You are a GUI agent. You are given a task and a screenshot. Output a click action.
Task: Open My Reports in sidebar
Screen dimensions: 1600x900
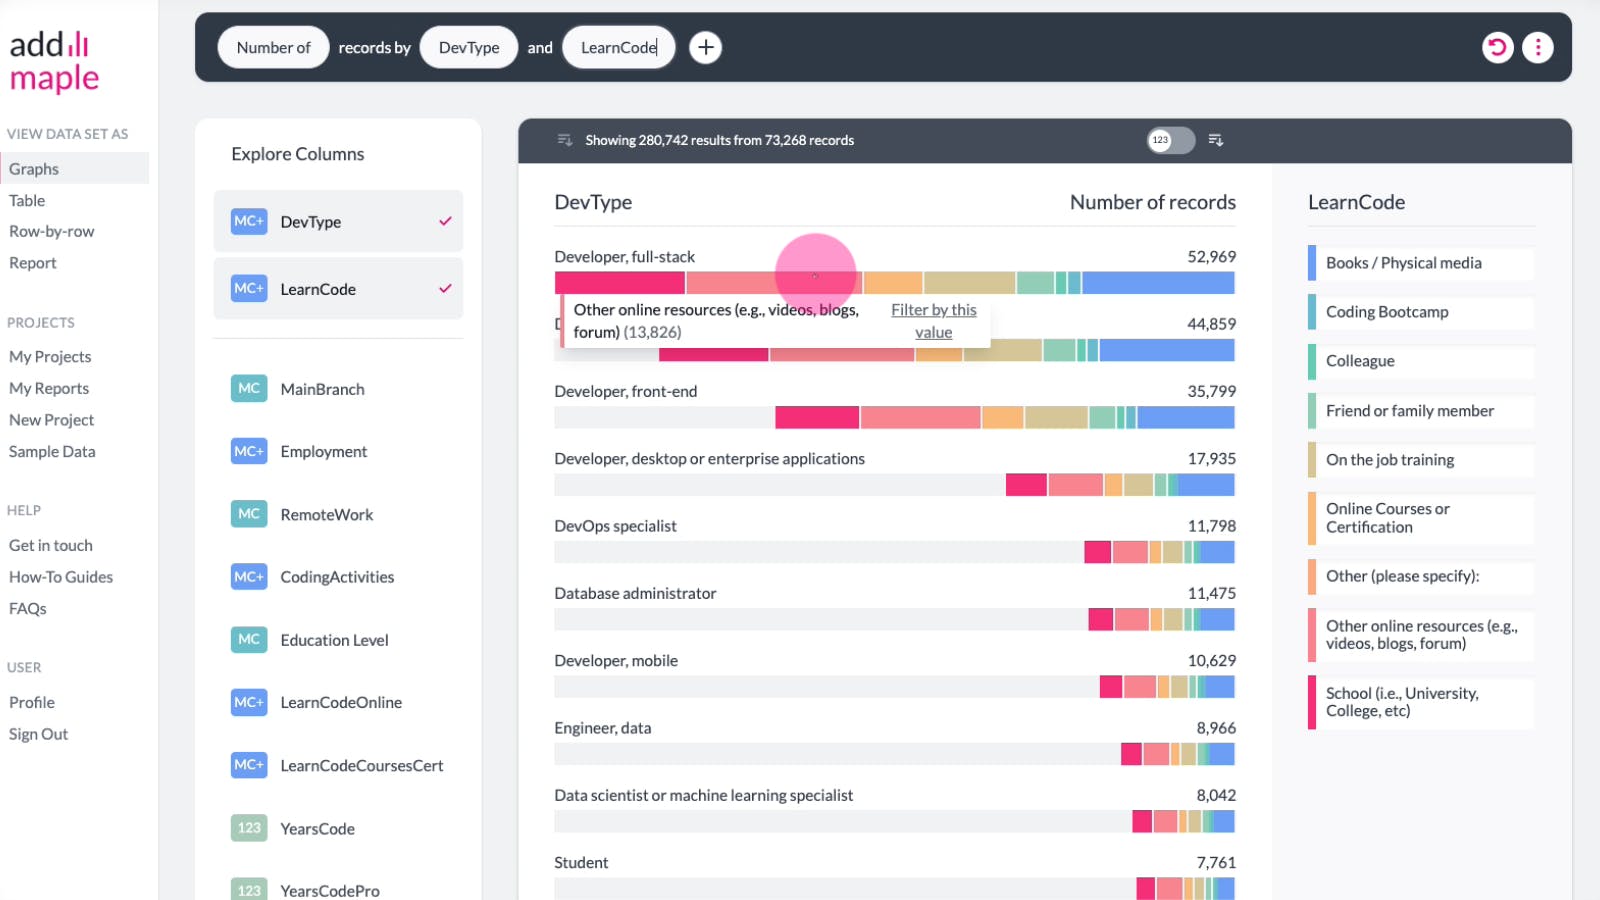[49, 388]
